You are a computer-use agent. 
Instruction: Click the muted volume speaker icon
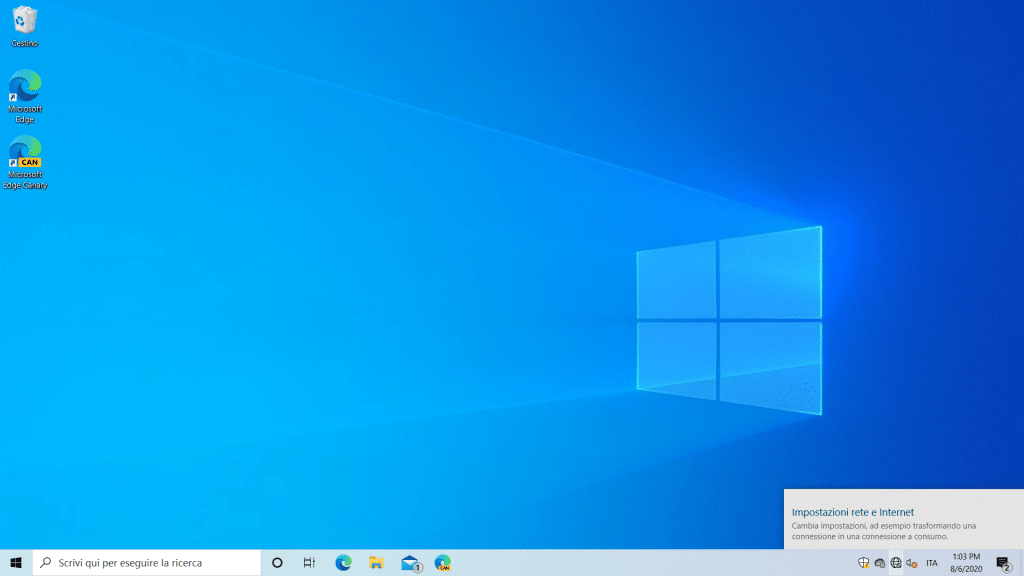coord(912,563)
